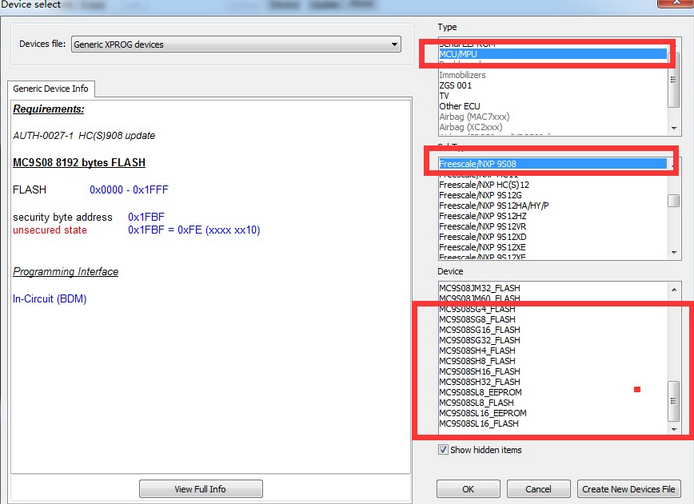The height and width of the screenshot is (504, 694).
Task: Select MC9S08SL8_EEPROM device
Action: pos(552,392)
